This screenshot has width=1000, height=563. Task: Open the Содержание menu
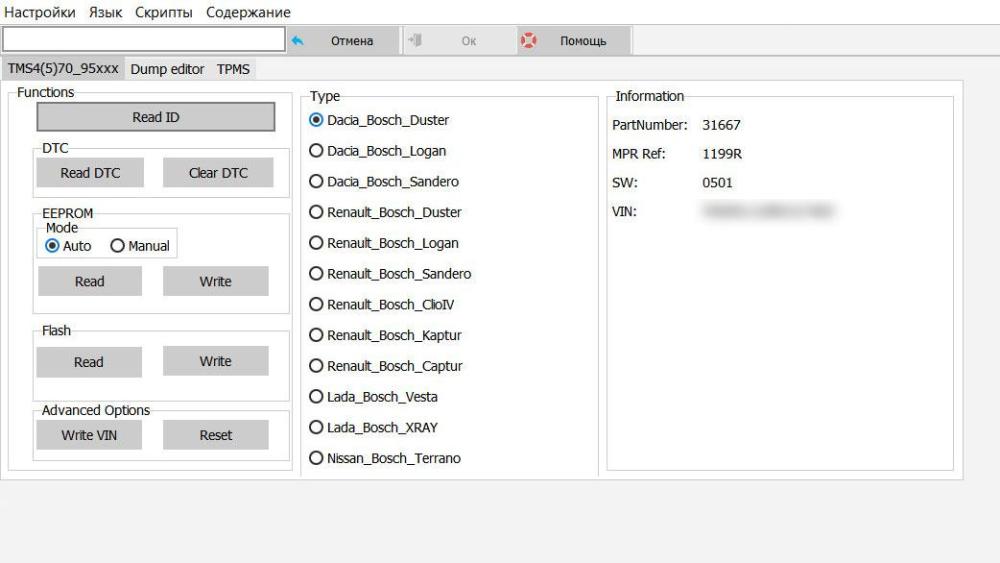coord(248,12)
